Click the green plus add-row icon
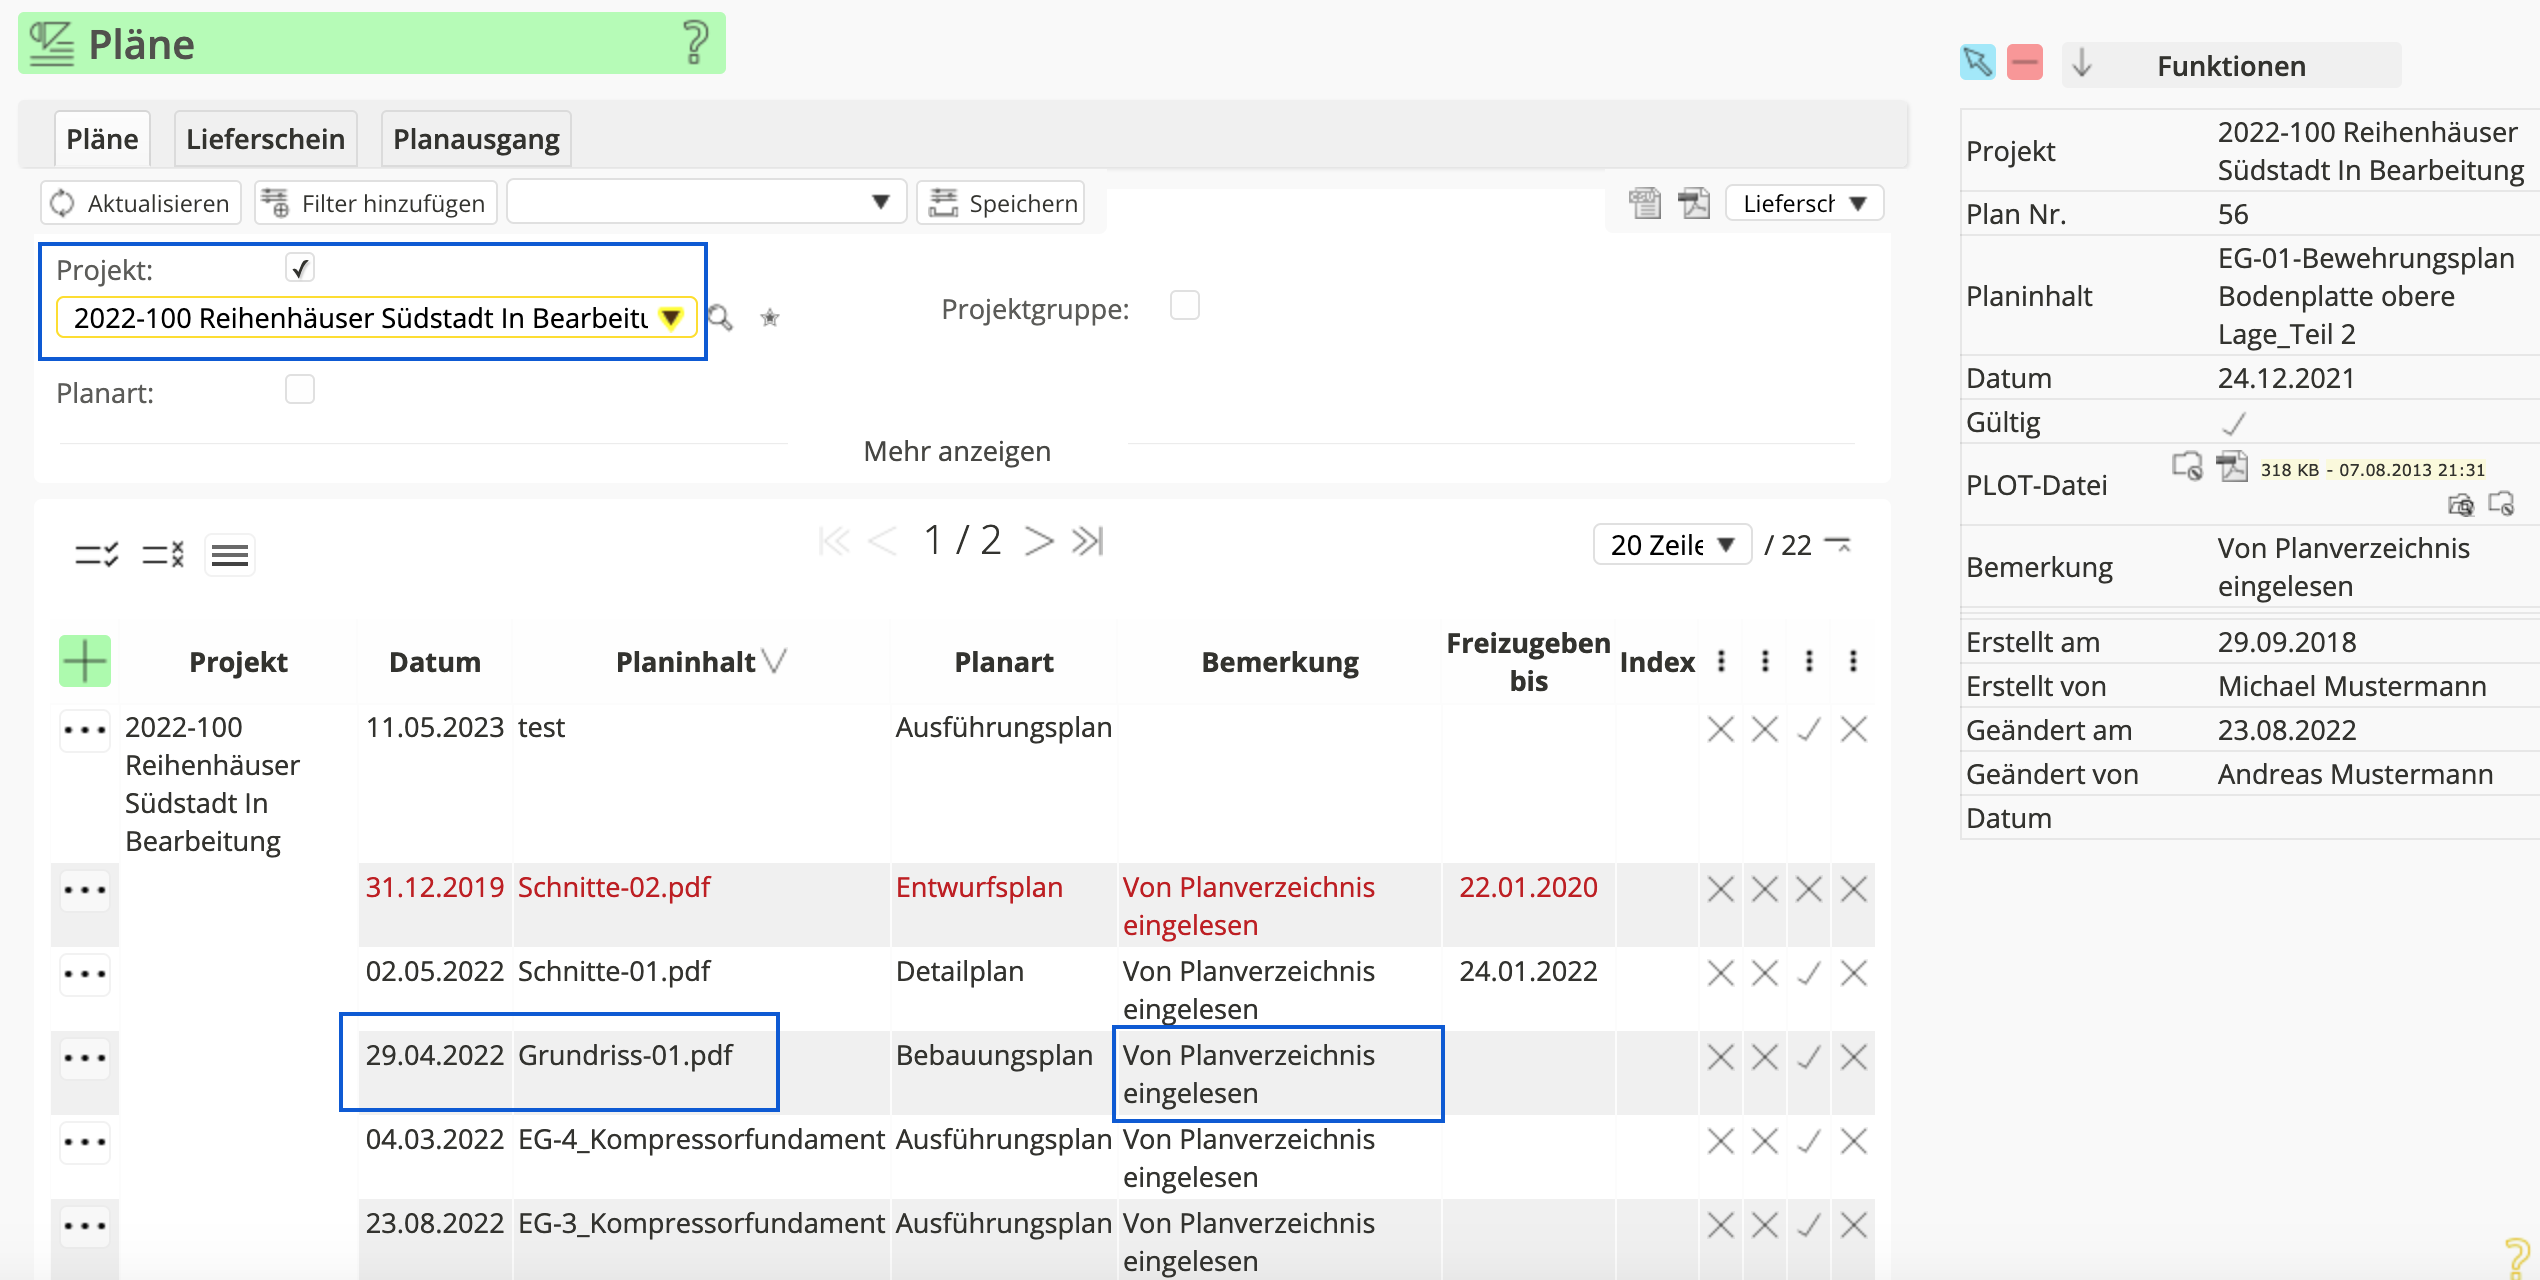 point(84,661)
